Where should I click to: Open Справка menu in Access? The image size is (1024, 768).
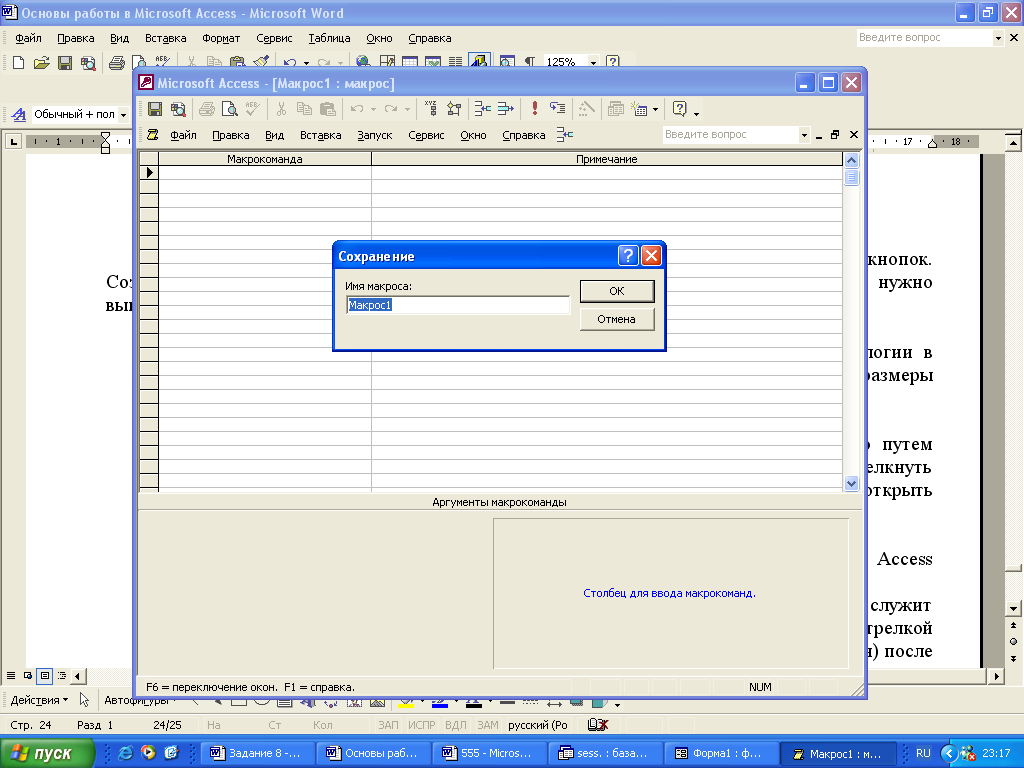[524, 135]
